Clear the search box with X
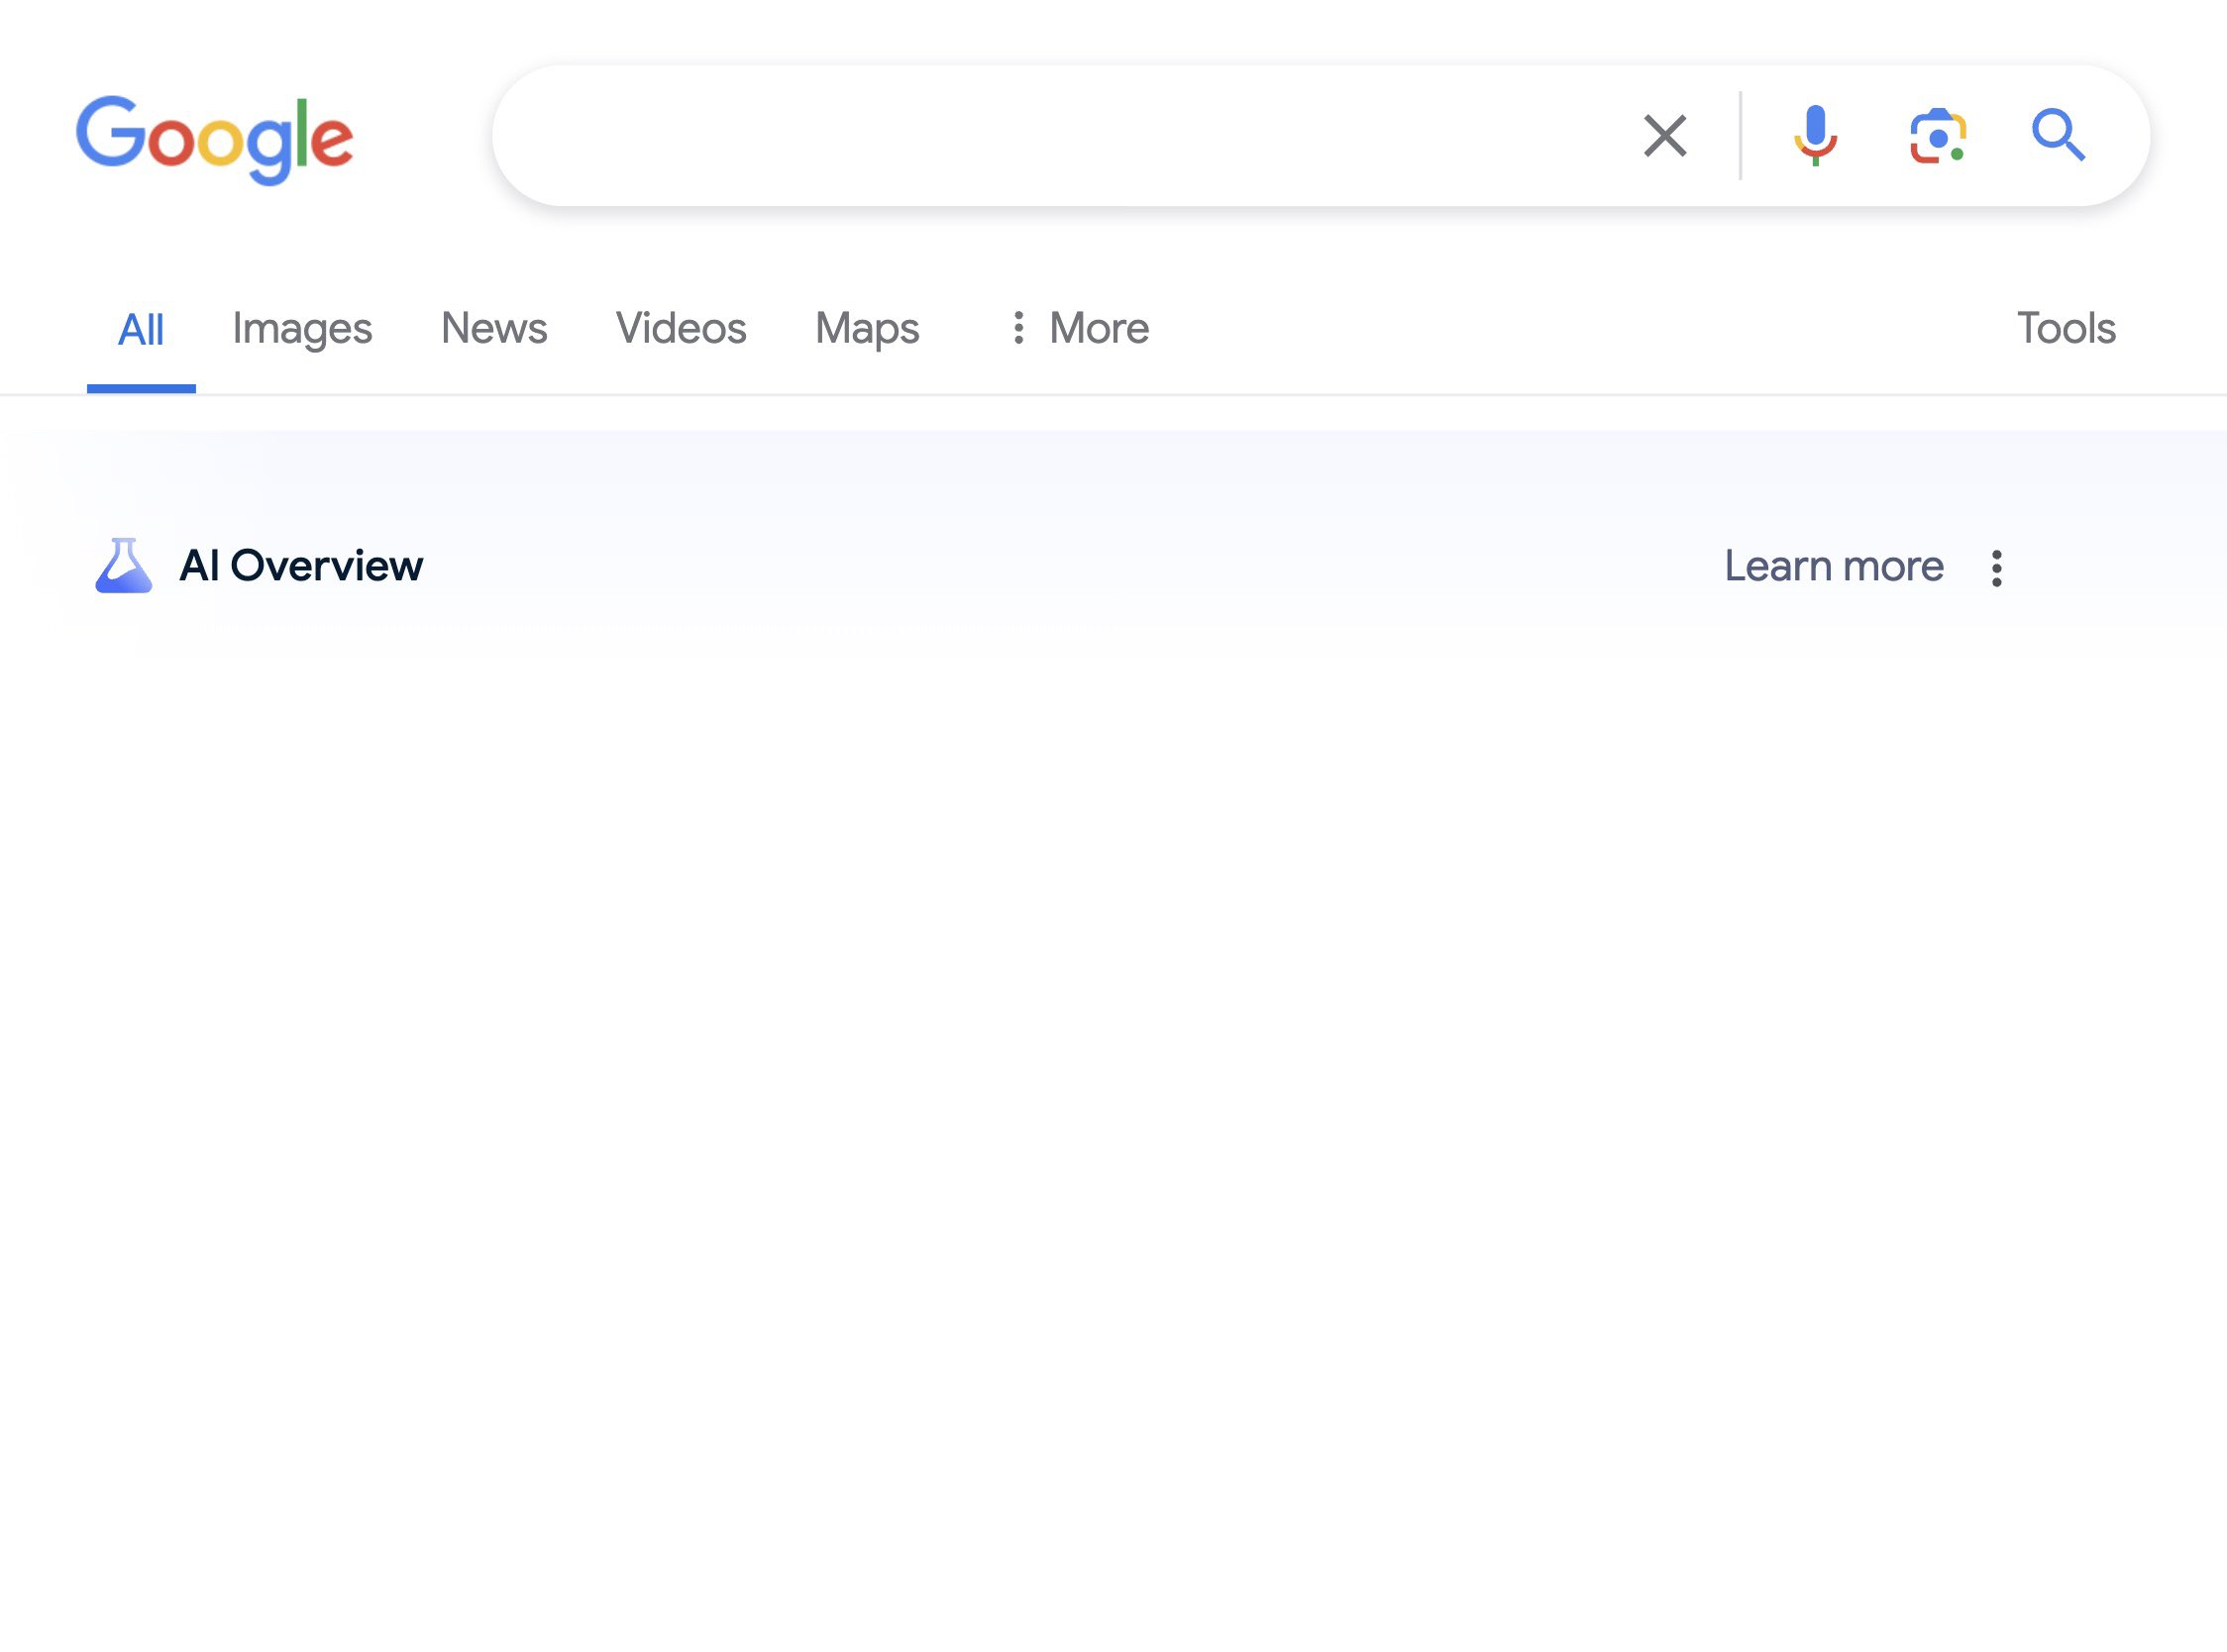The width and height of the screenshot is (2227, 1652). [1665, 136]
